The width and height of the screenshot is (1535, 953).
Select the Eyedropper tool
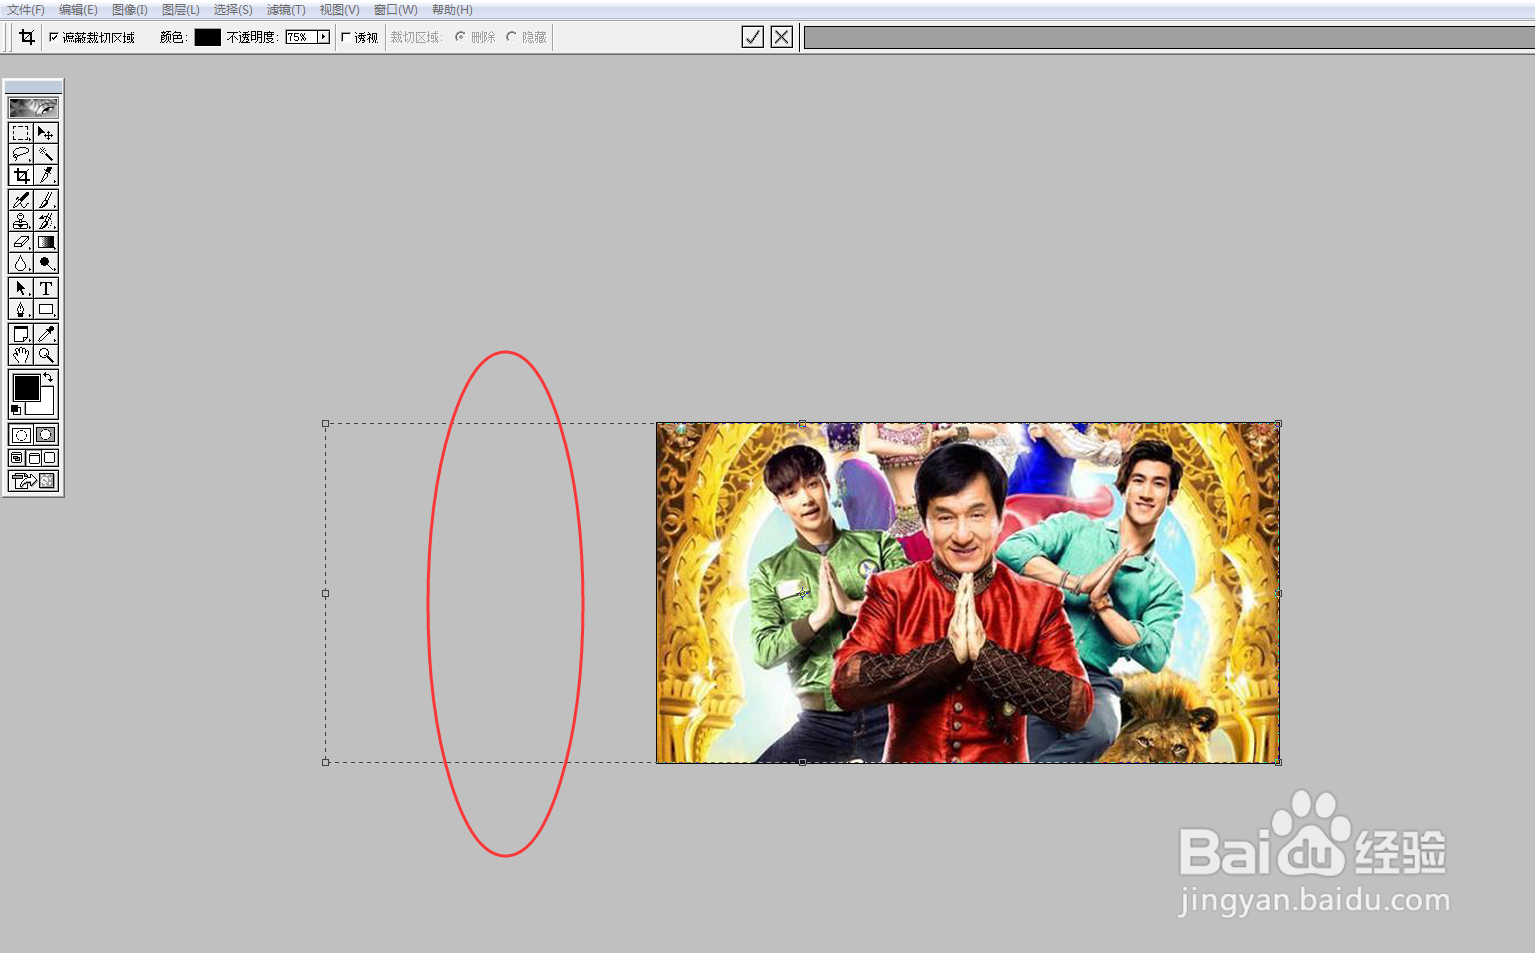coord(46,334)
